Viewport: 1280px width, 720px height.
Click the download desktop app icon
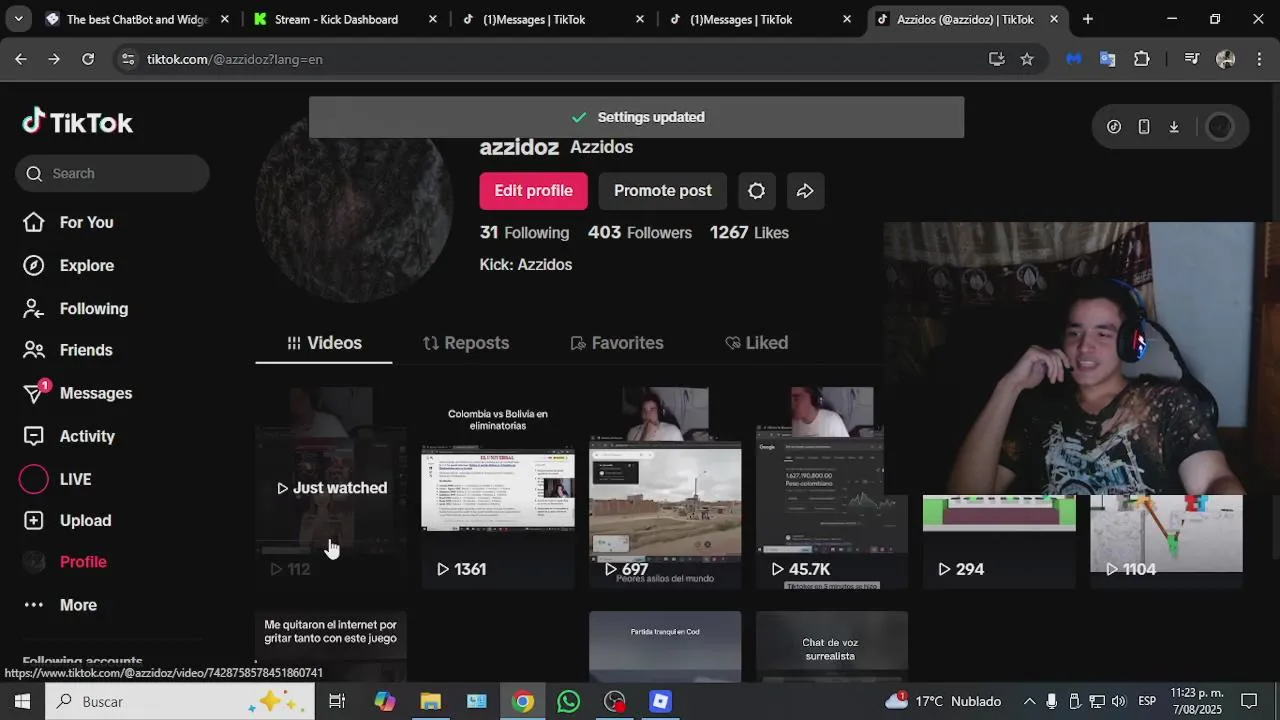tap(1174, 127)
